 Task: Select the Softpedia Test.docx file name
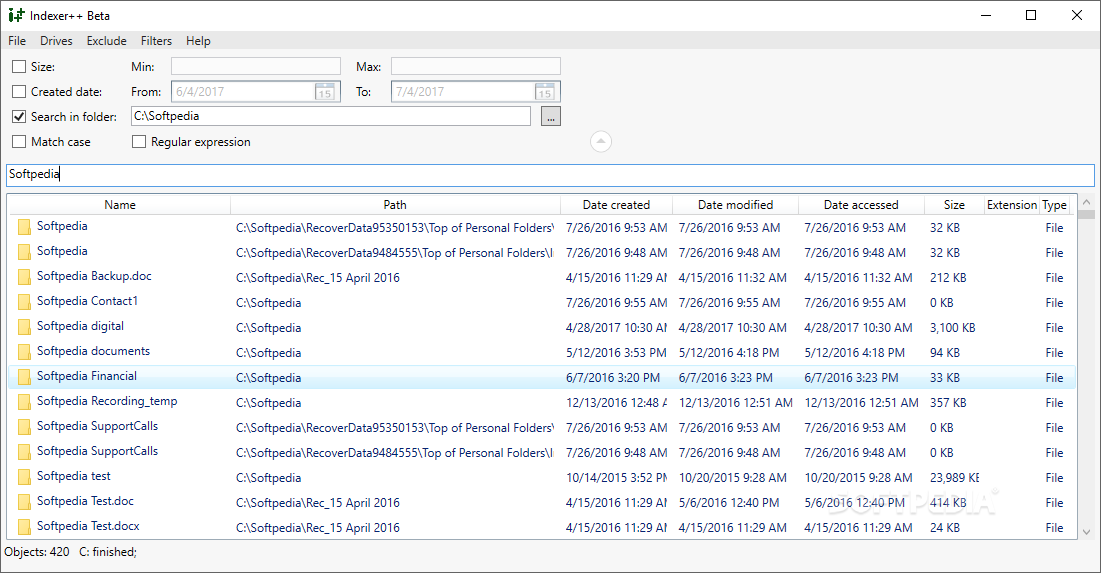click(x=88, y=525)
